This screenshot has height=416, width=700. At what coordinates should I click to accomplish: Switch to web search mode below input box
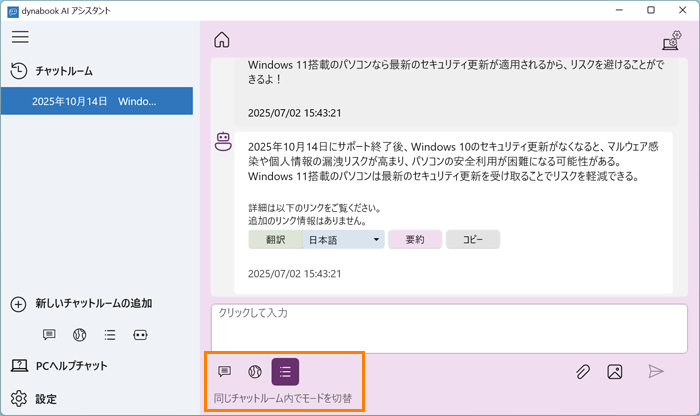tap(255, 371)
